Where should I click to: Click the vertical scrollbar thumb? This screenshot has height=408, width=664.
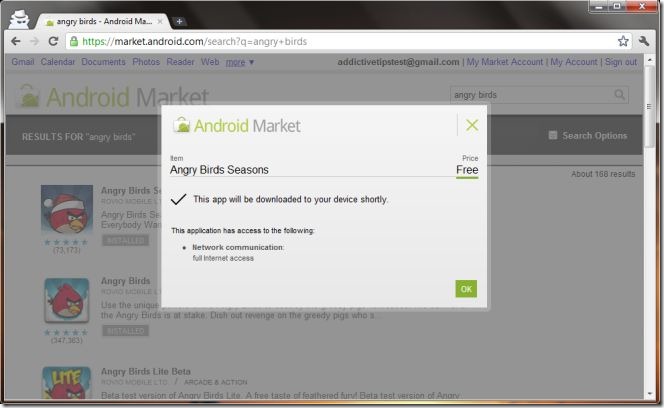(649, 106)
